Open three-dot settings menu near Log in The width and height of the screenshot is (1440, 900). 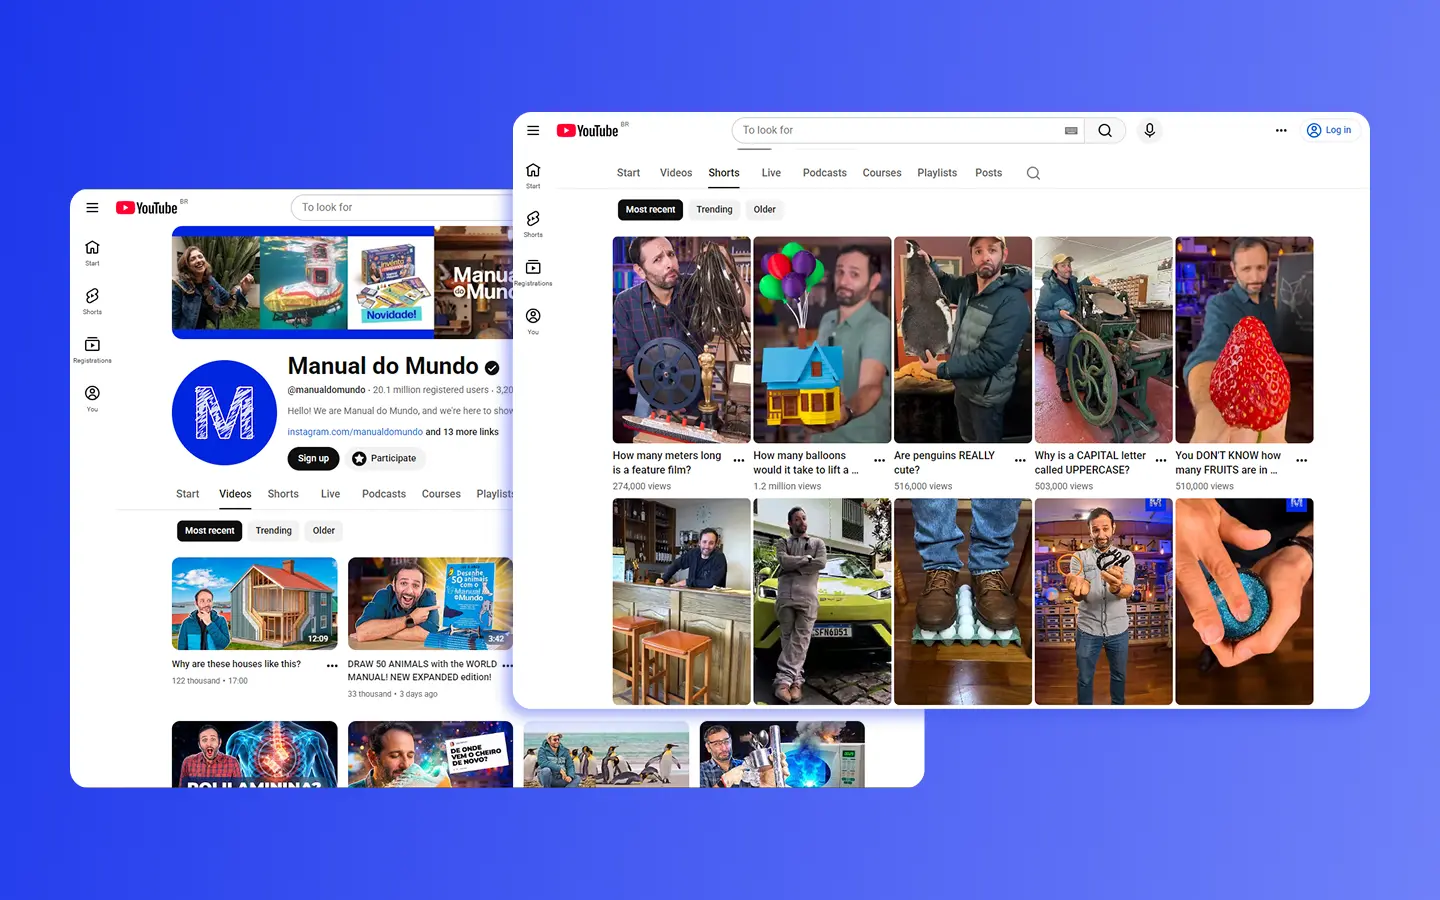[x=1281, y=130]
